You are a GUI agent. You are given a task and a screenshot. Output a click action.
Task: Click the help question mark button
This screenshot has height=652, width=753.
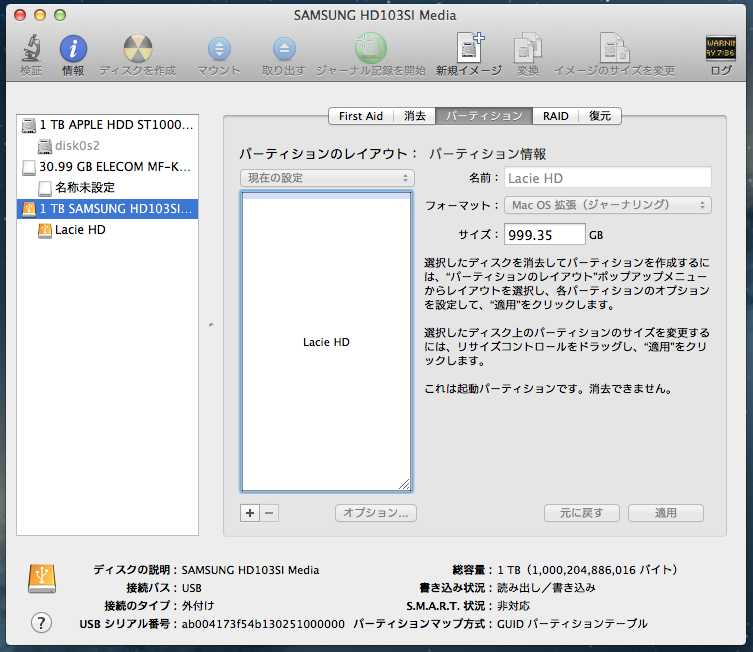[x=41, y=623]
